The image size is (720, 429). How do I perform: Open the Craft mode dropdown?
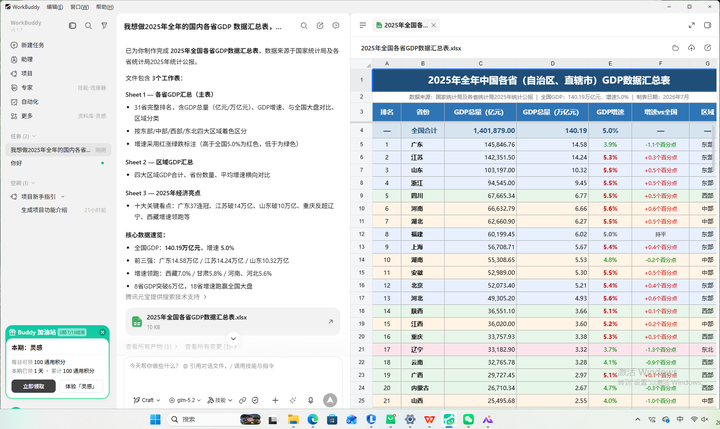coord(147,400)
